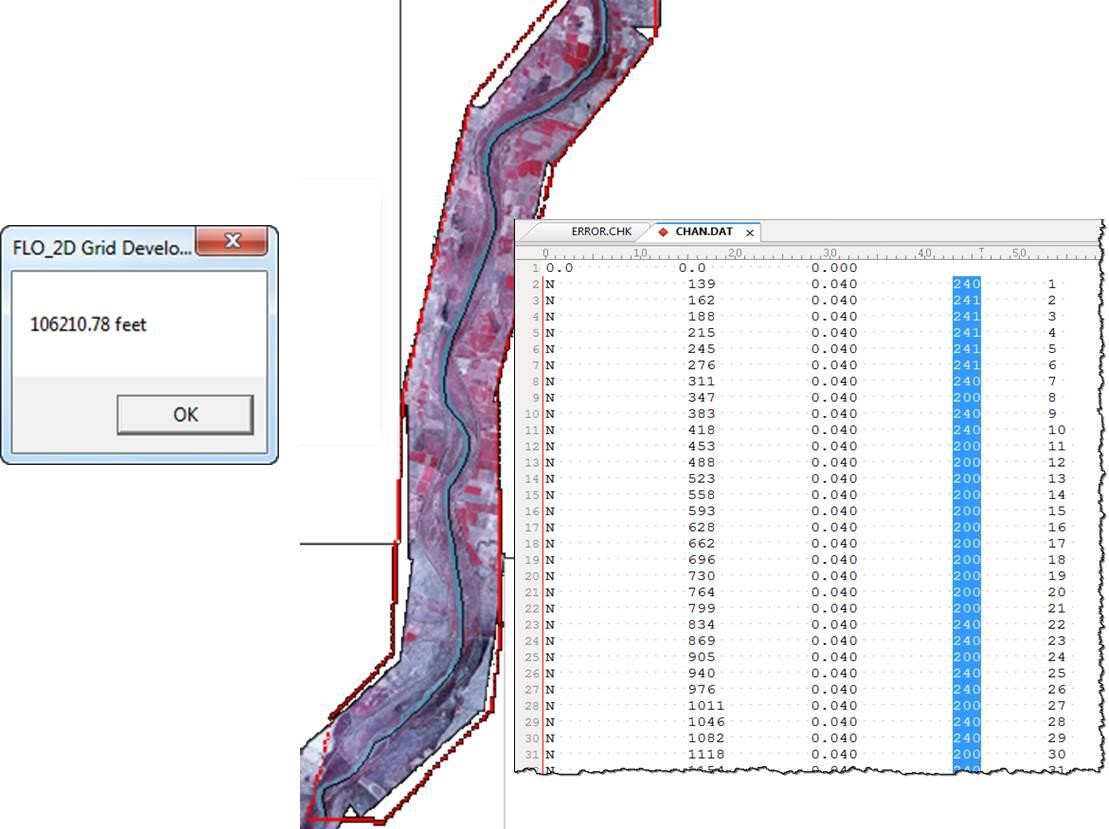Viewport: 1109px width, 829px height.
Task: Place cursor on the value 1011
Action: click(705, 705)
